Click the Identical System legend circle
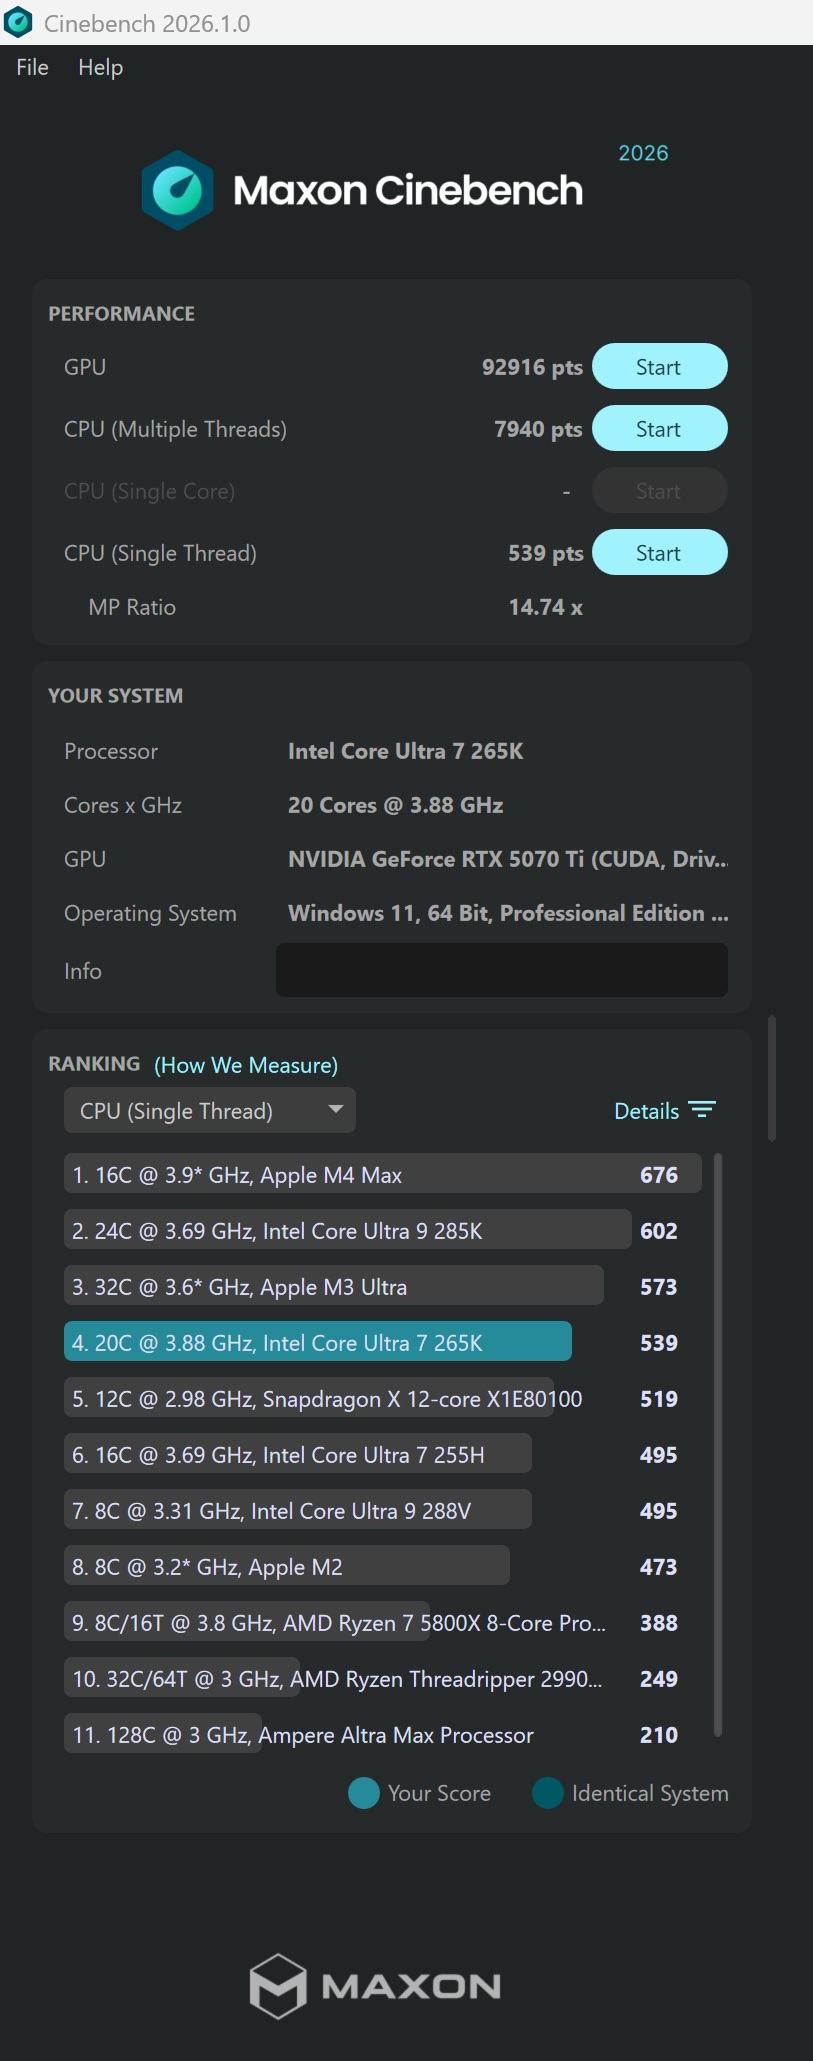The image size is (813, 2061). [x=548, y=1793]
